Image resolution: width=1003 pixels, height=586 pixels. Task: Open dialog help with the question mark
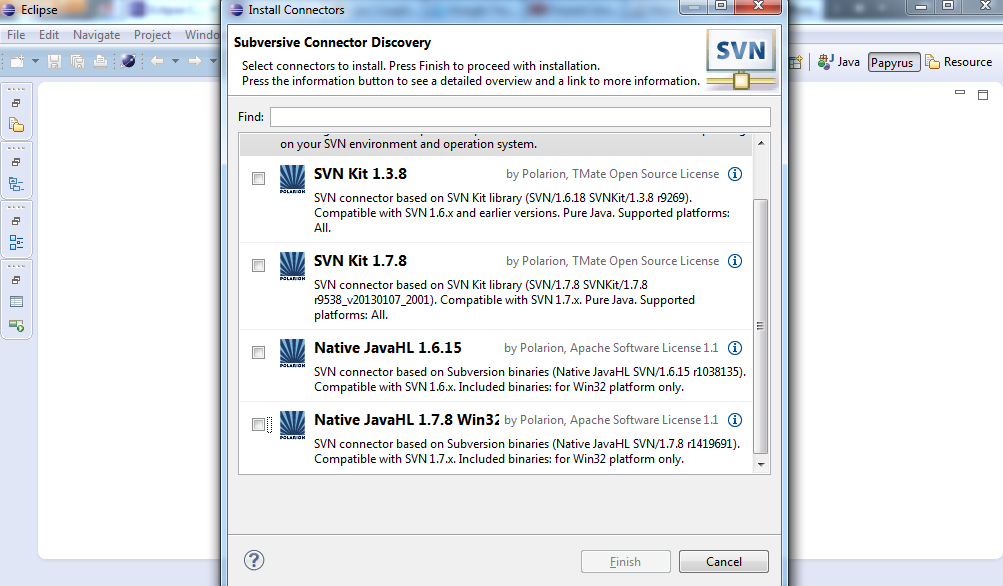254,560
